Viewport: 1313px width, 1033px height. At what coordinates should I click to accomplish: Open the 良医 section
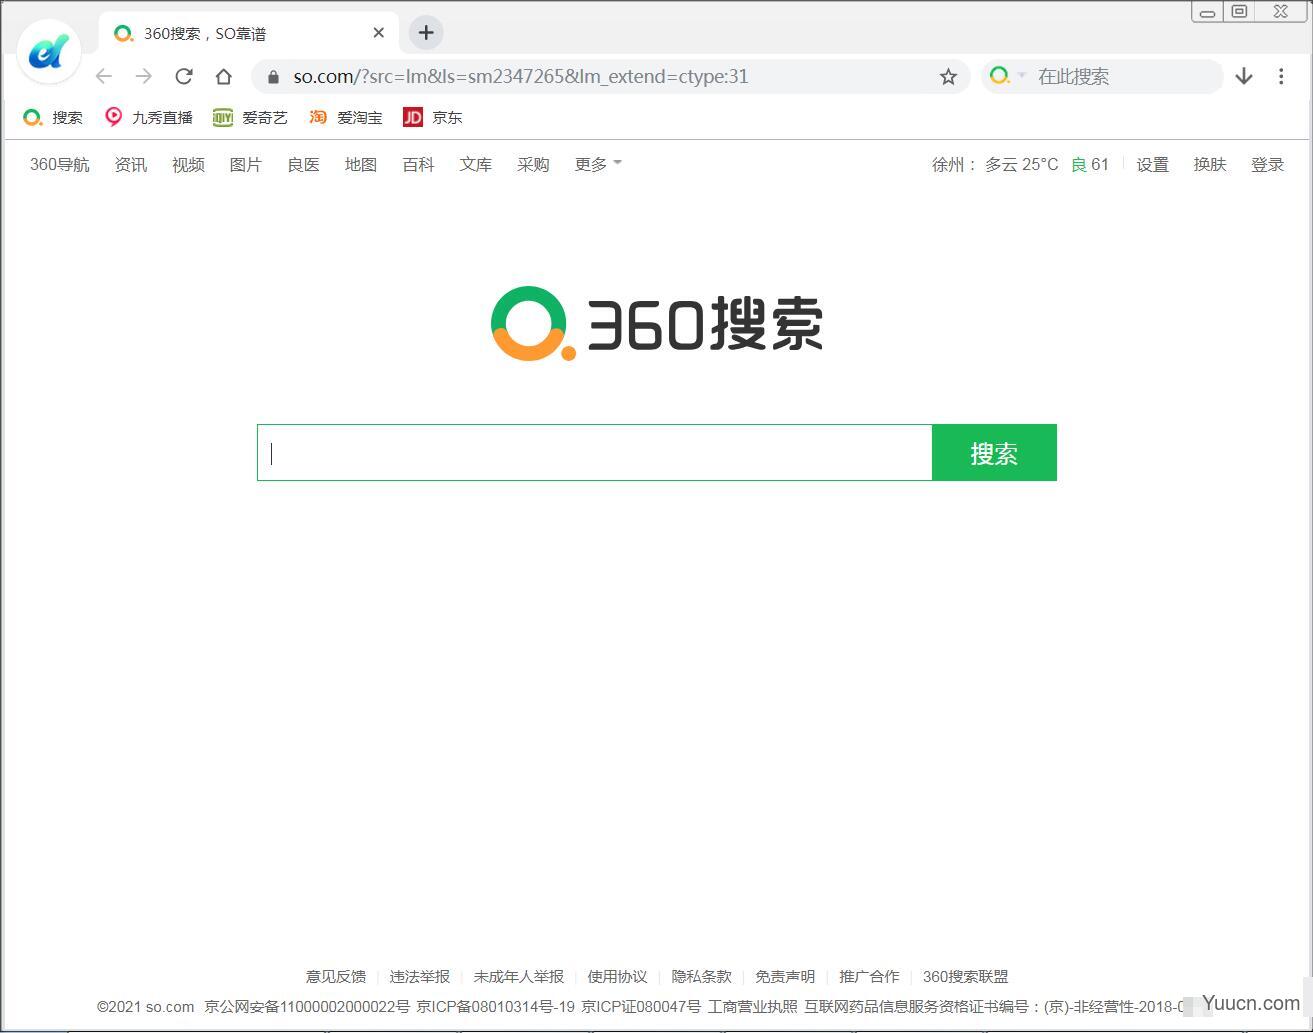click(x=303, y=164)
